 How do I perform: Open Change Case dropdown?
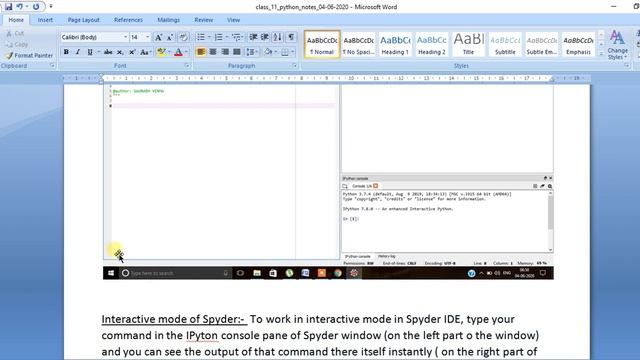point(146,52)
